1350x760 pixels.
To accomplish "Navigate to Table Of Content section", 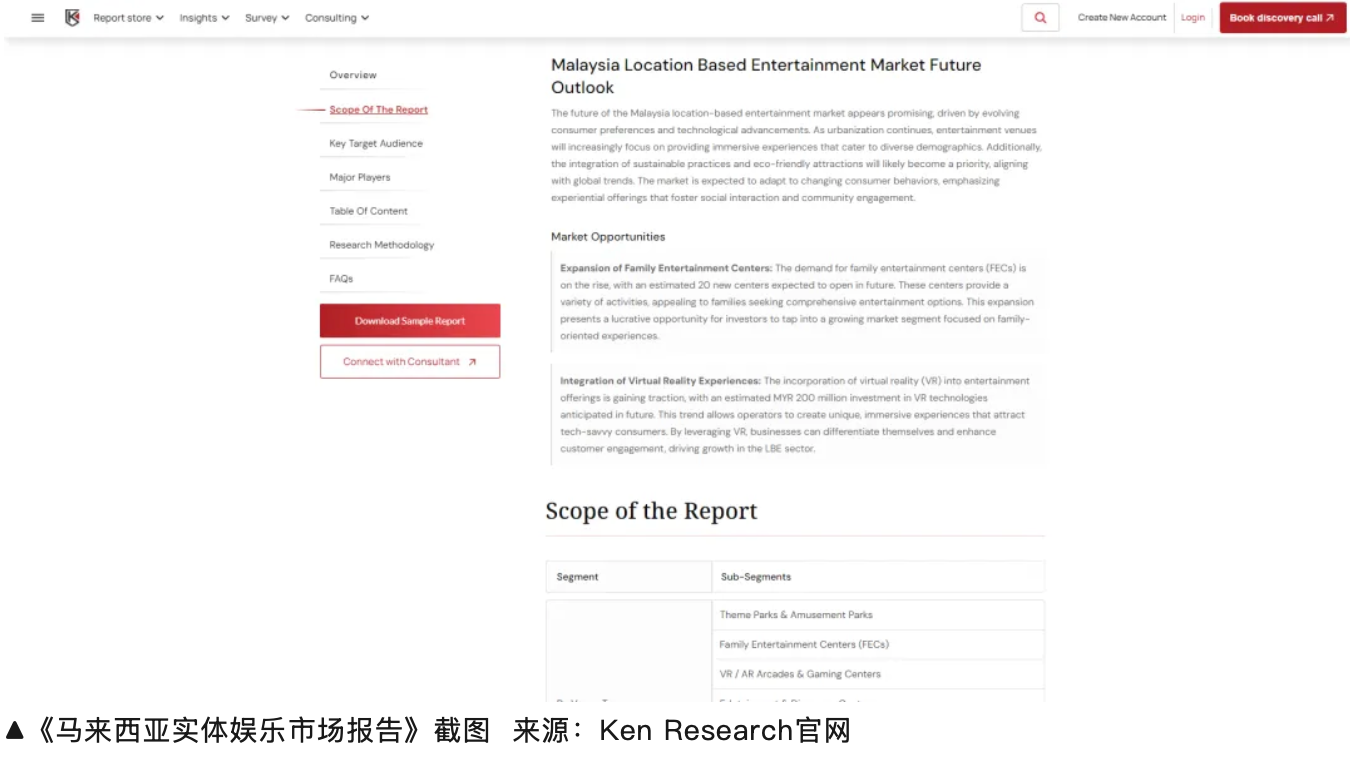I will (368, 211).
